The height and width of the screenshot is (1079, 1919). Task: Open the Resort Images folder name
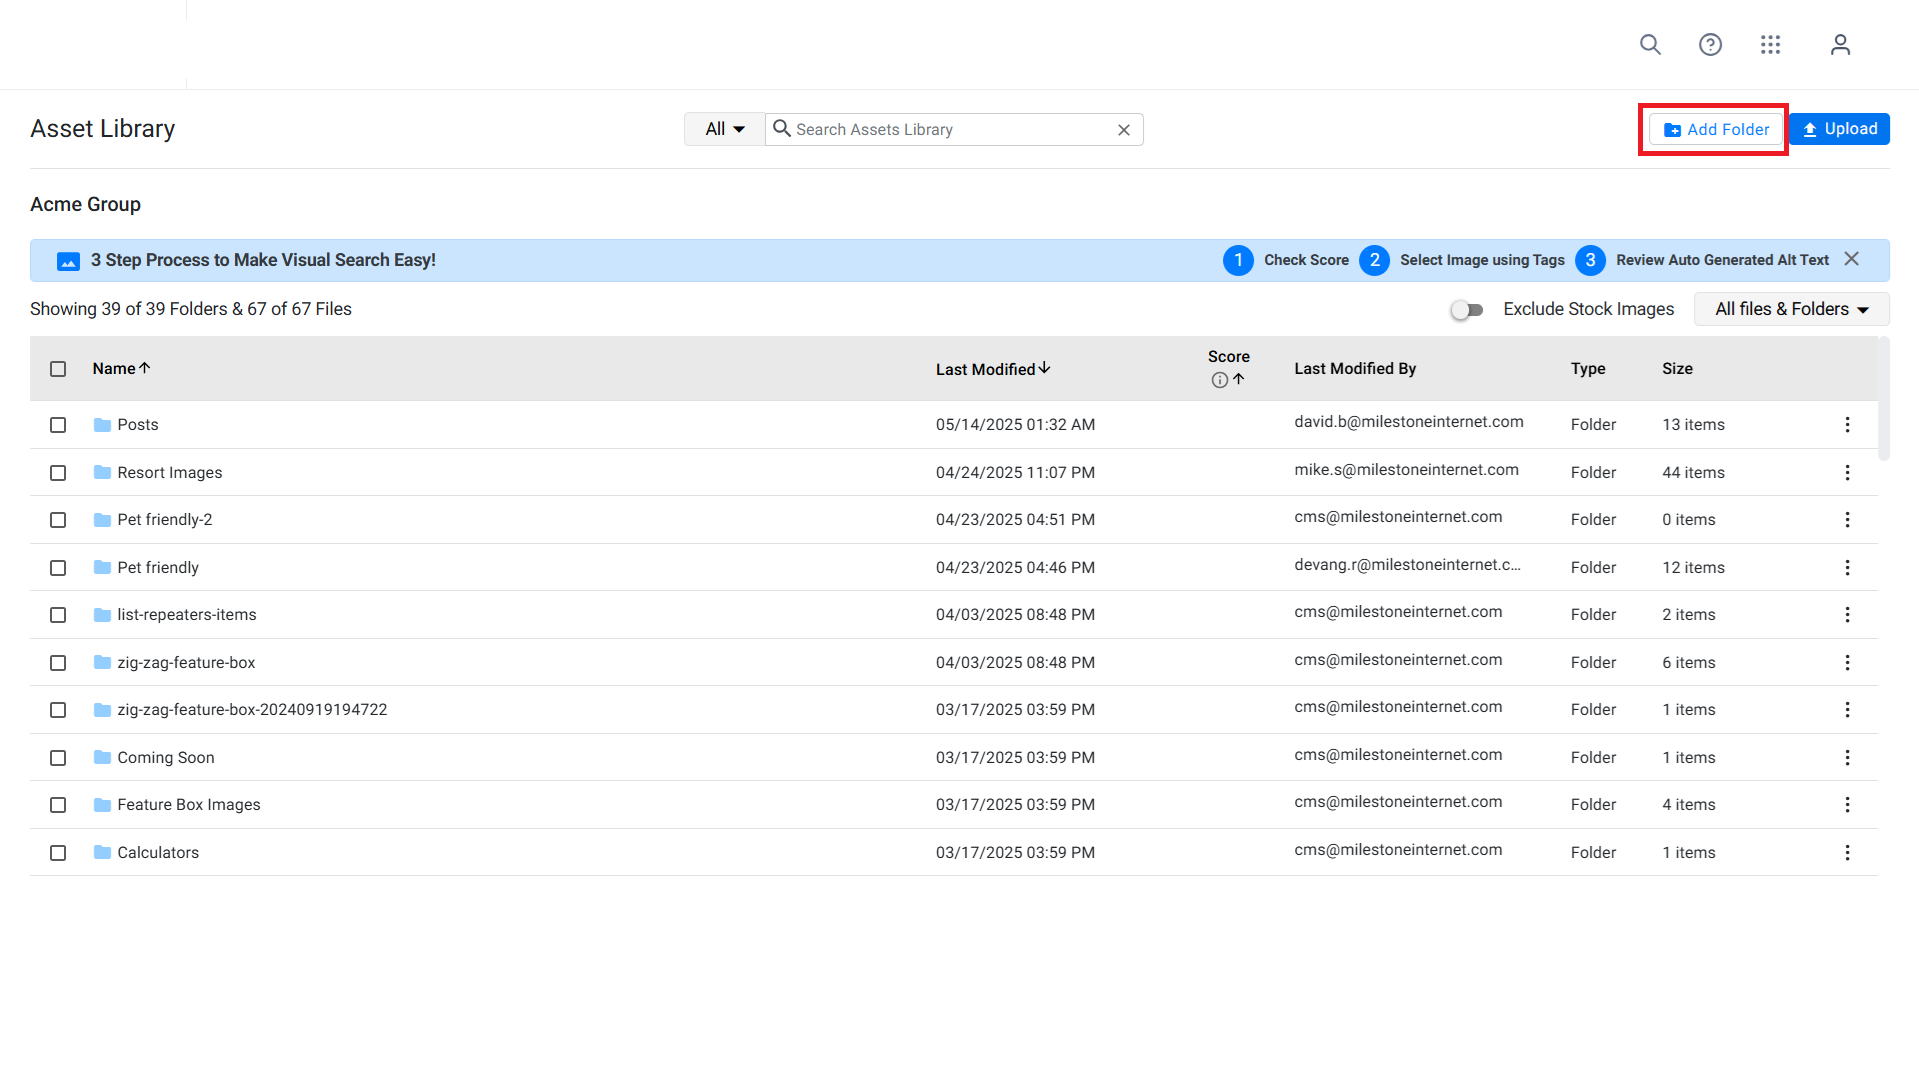tap(170, 473)
